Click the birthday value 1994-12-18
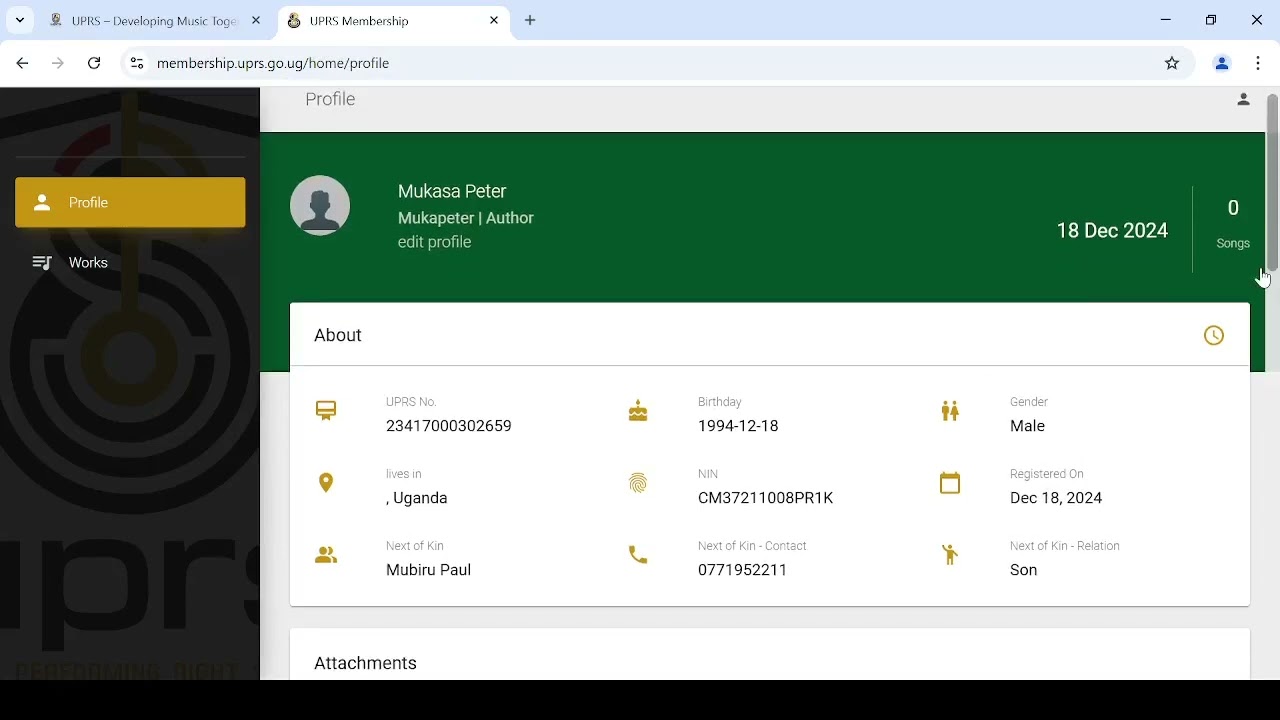Image resolution: width=1280 pixels, height=720 pixels. (738, 427)
